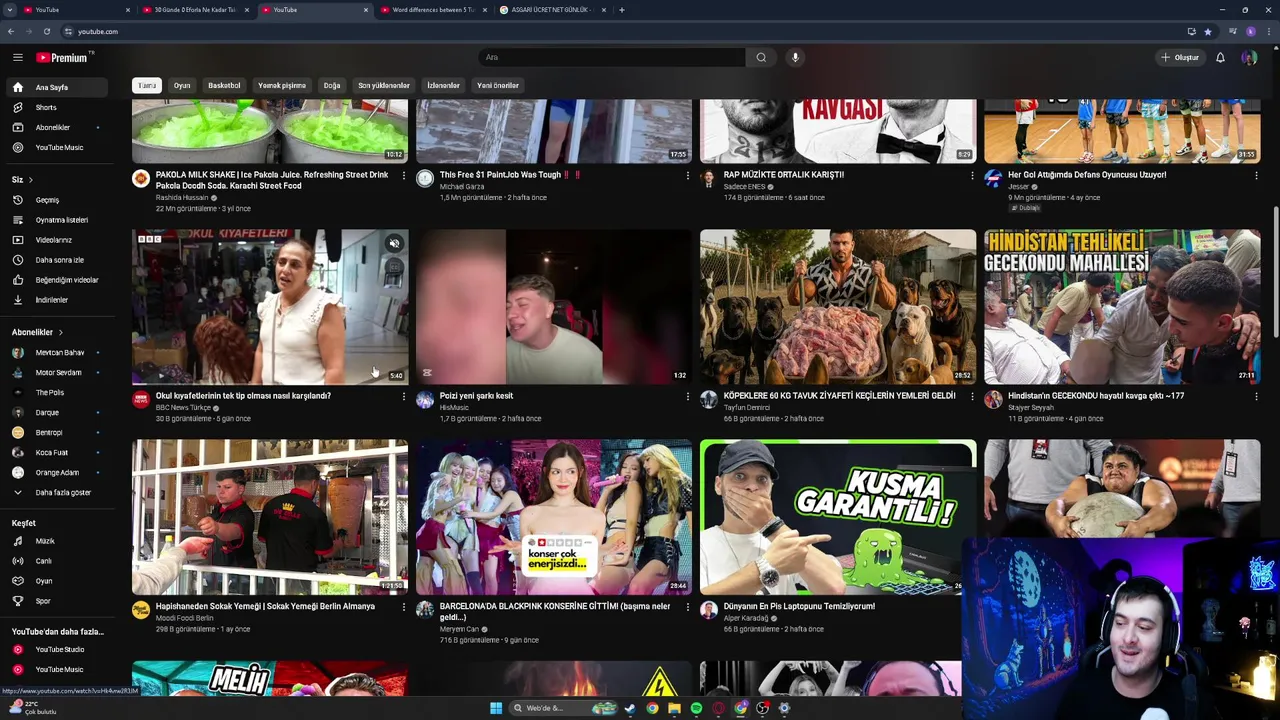Select the İzlenenler filter chip

(443, 85)
